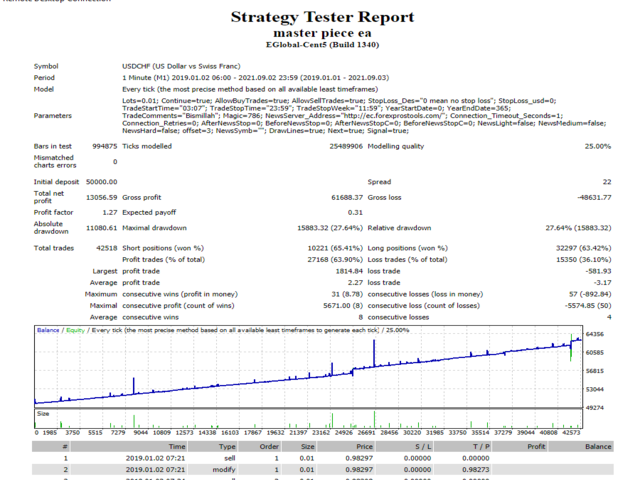Select the "modify" type cell in row 2
This screenshot has height=480, width=640.
[x=224, y=469]
